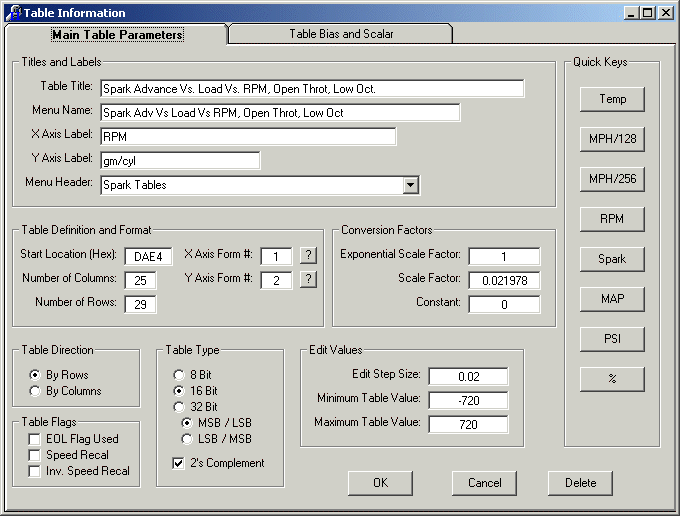Click the Table Information title bar icon
This screenshot has width=680, height=516.
[x=14, y=13]
